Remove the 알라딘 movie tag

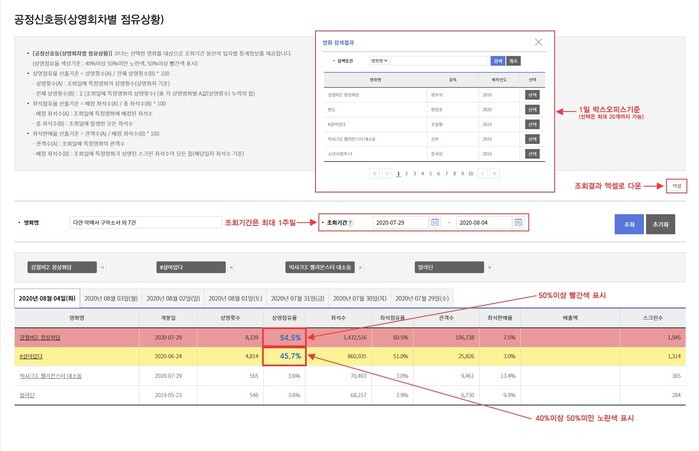point(489,267)
